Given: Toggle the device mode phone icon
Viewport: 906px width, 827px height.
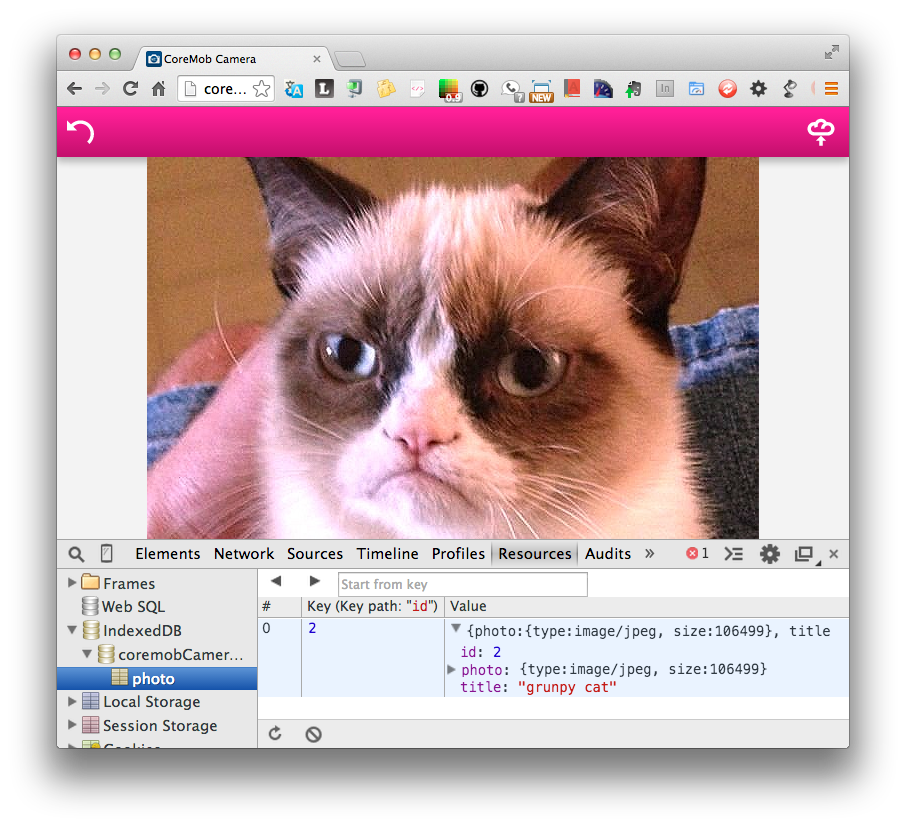Looking at the screenshot, I should [x=107, y=554].
